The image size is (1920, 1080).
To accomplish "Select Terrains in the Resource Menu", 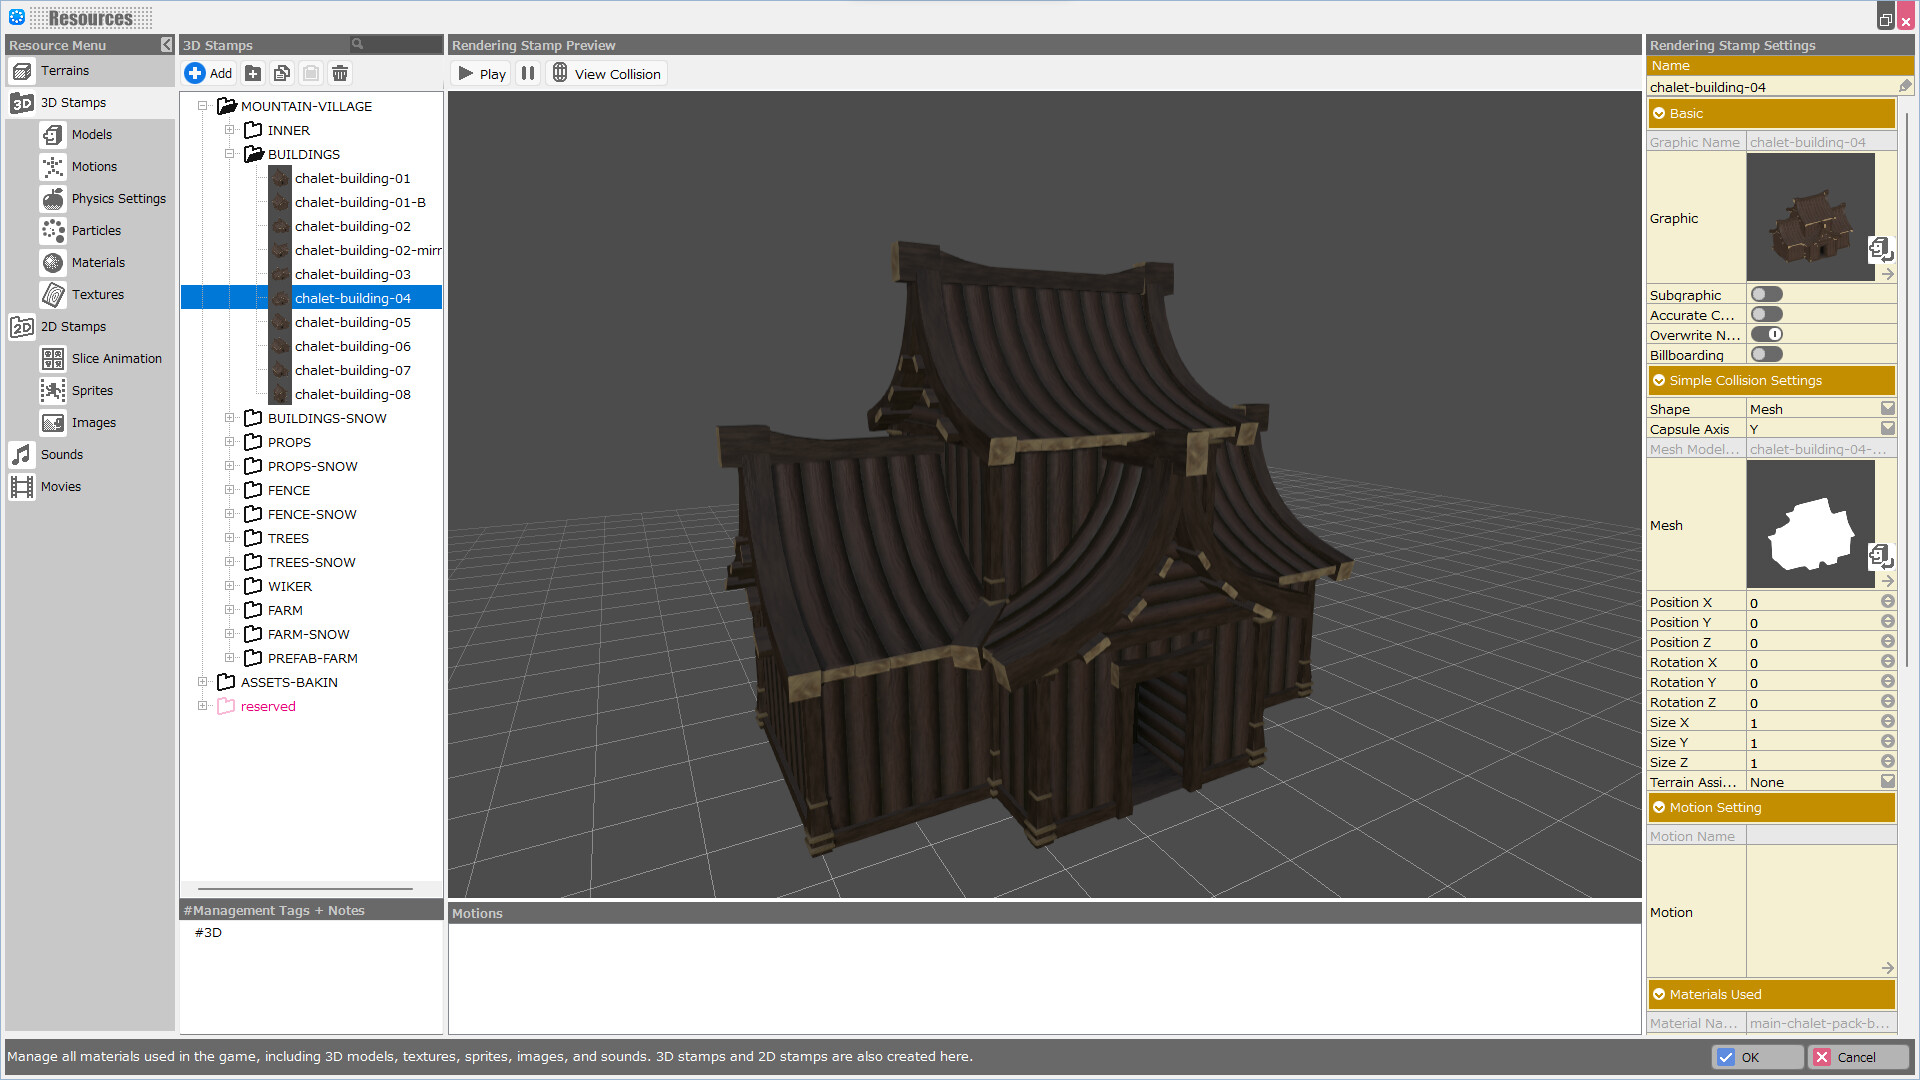I will click(22, 70).
